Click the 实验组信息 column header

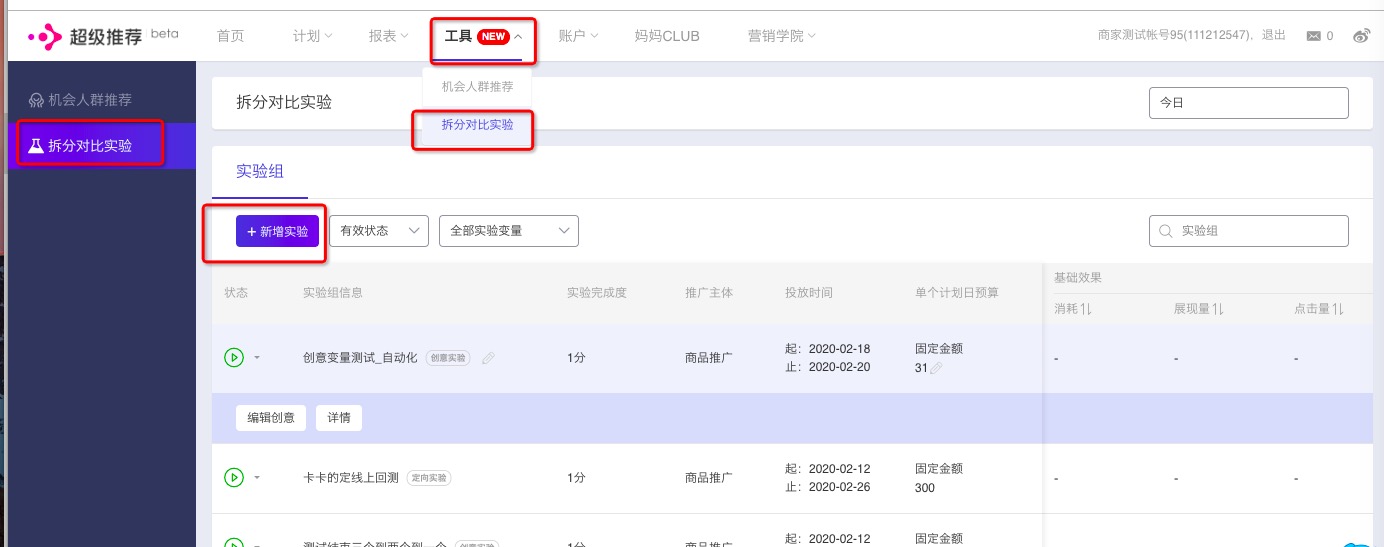click(333, 293)
